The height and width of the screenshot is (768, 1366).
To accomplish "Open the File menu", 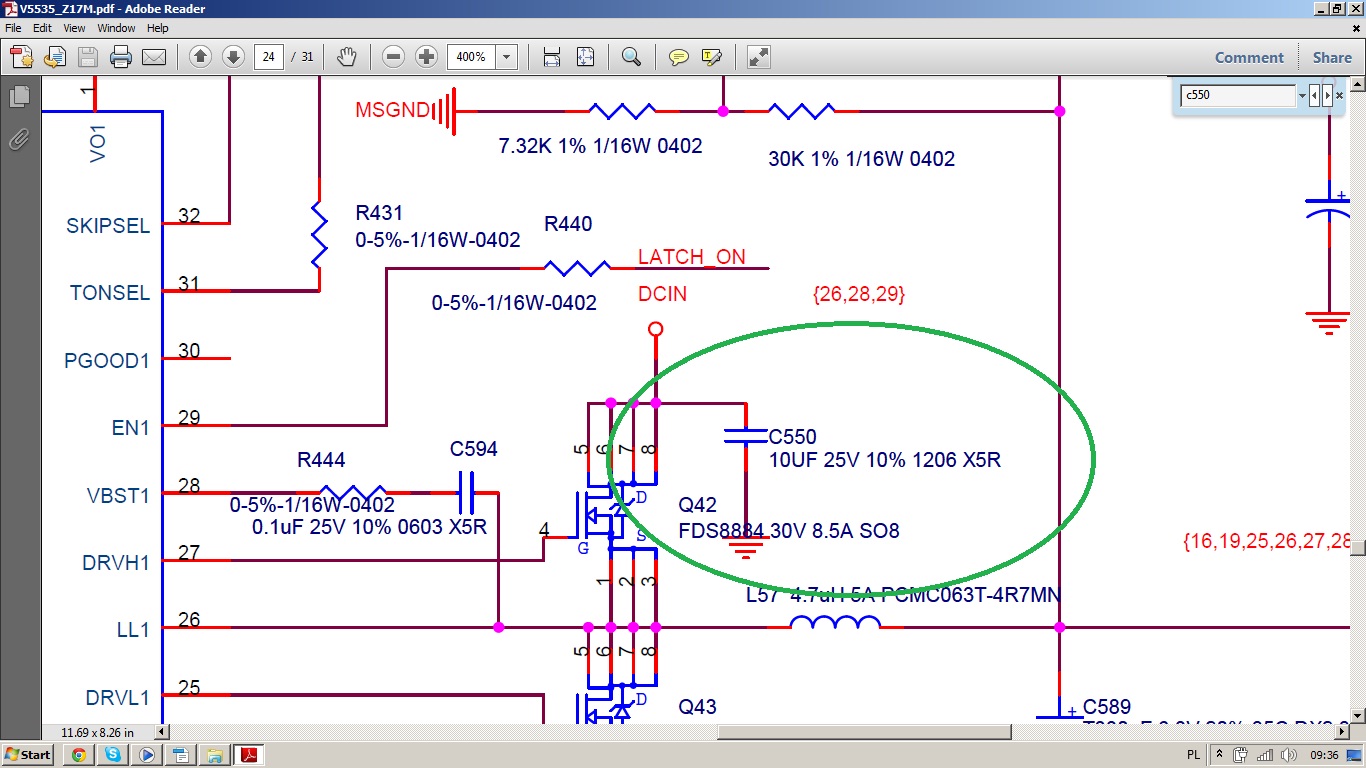I will pos(13,28).
